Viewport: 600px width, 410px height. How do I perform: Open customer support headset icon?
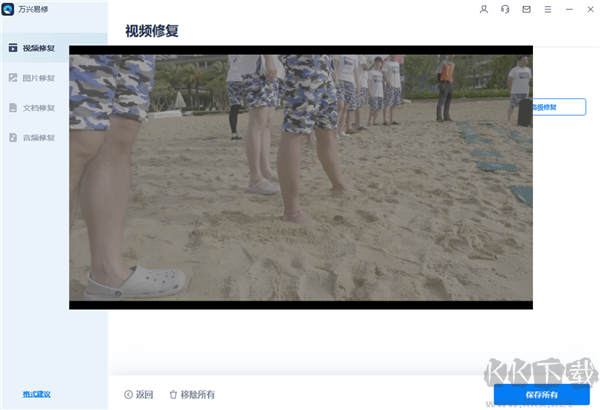pos(505,9)
